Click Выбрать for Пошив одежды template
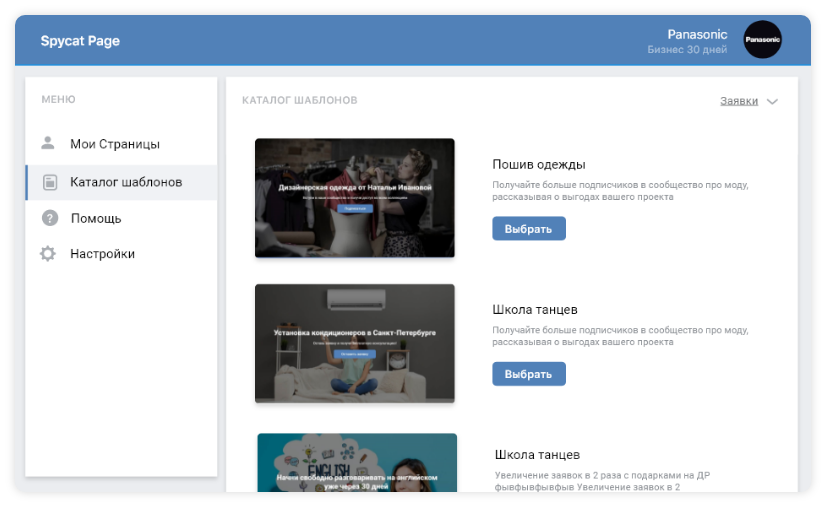 click(x=529, y=229)
